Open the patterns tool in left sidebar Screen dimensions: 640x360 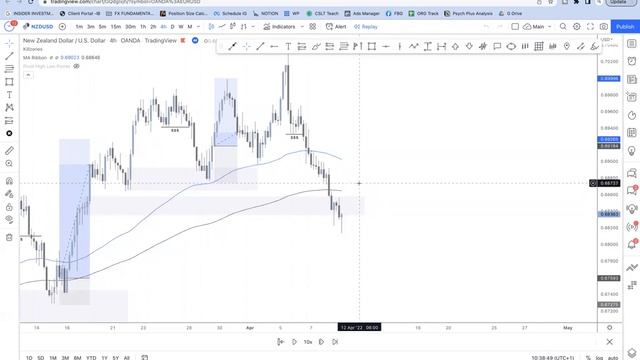coord(9,107)
